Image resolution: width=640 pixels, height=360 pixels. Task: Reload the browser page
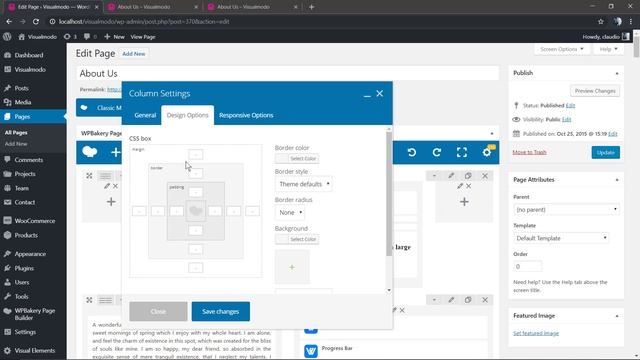point(36,22)
